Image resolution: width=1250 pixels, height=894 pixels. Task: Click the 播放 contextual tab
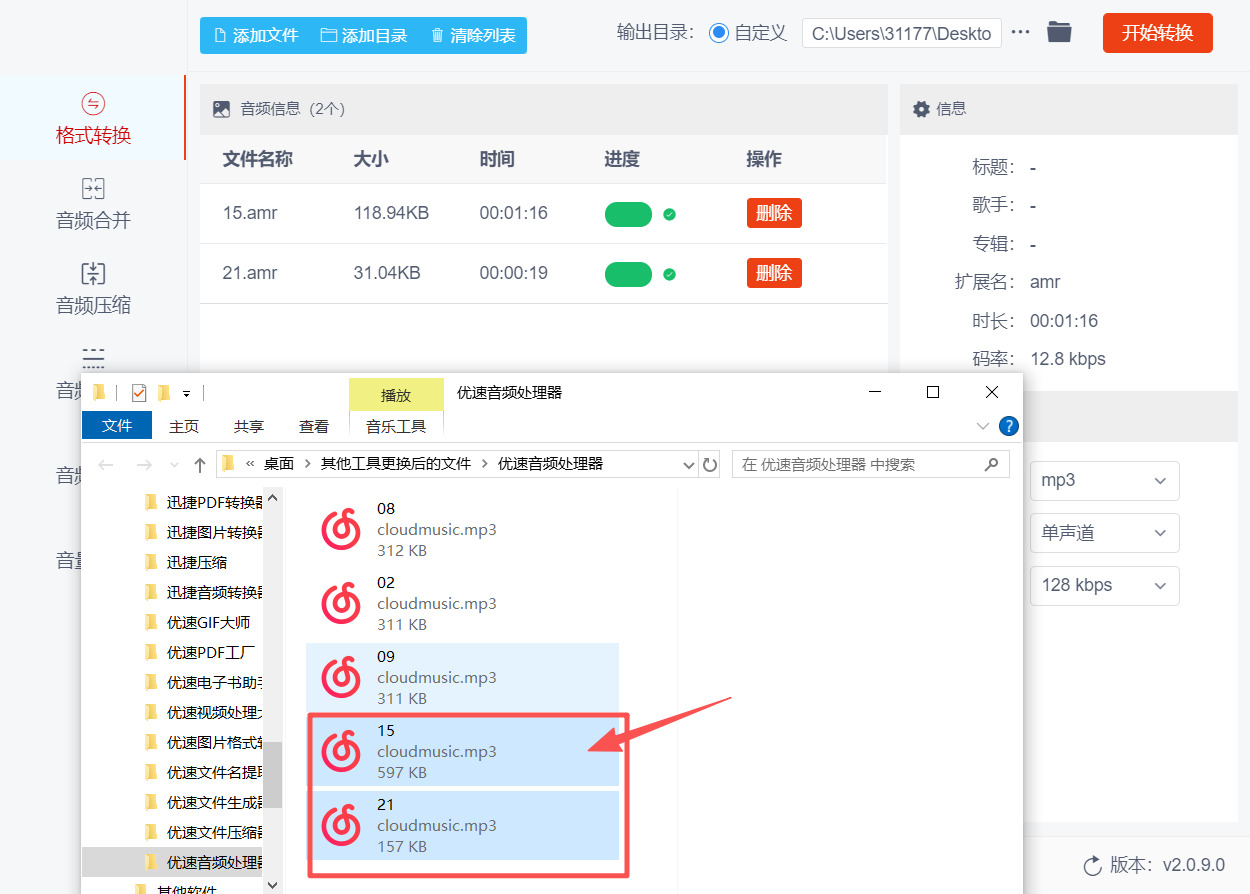(396, 395)
